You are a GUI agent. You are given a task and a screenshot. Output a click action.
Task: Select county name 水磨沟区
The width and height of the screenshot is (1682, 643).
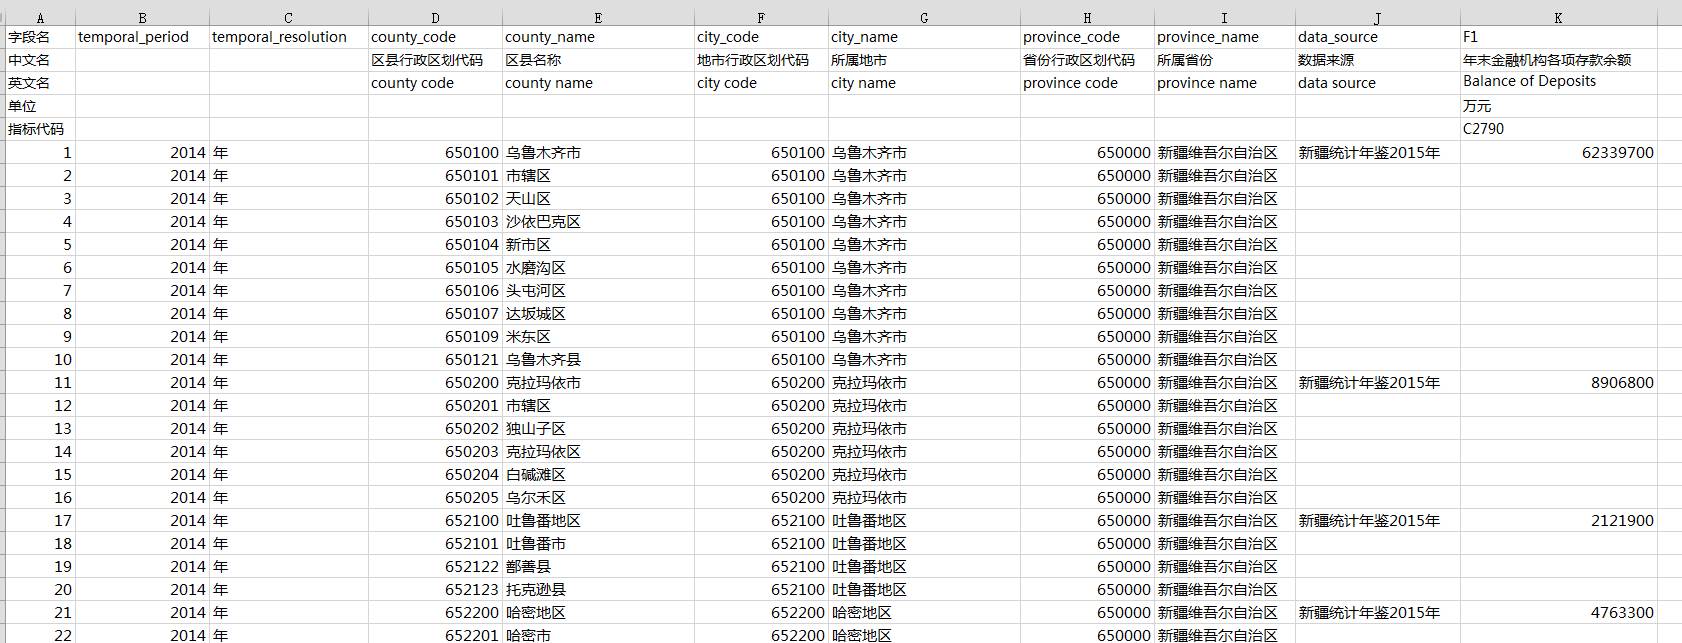click(598, 268)
